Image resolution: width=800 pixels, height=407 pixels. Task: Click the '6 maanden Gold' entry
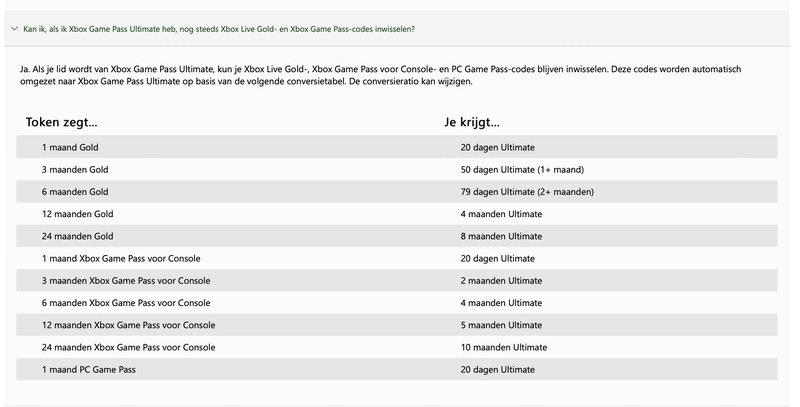75,192
